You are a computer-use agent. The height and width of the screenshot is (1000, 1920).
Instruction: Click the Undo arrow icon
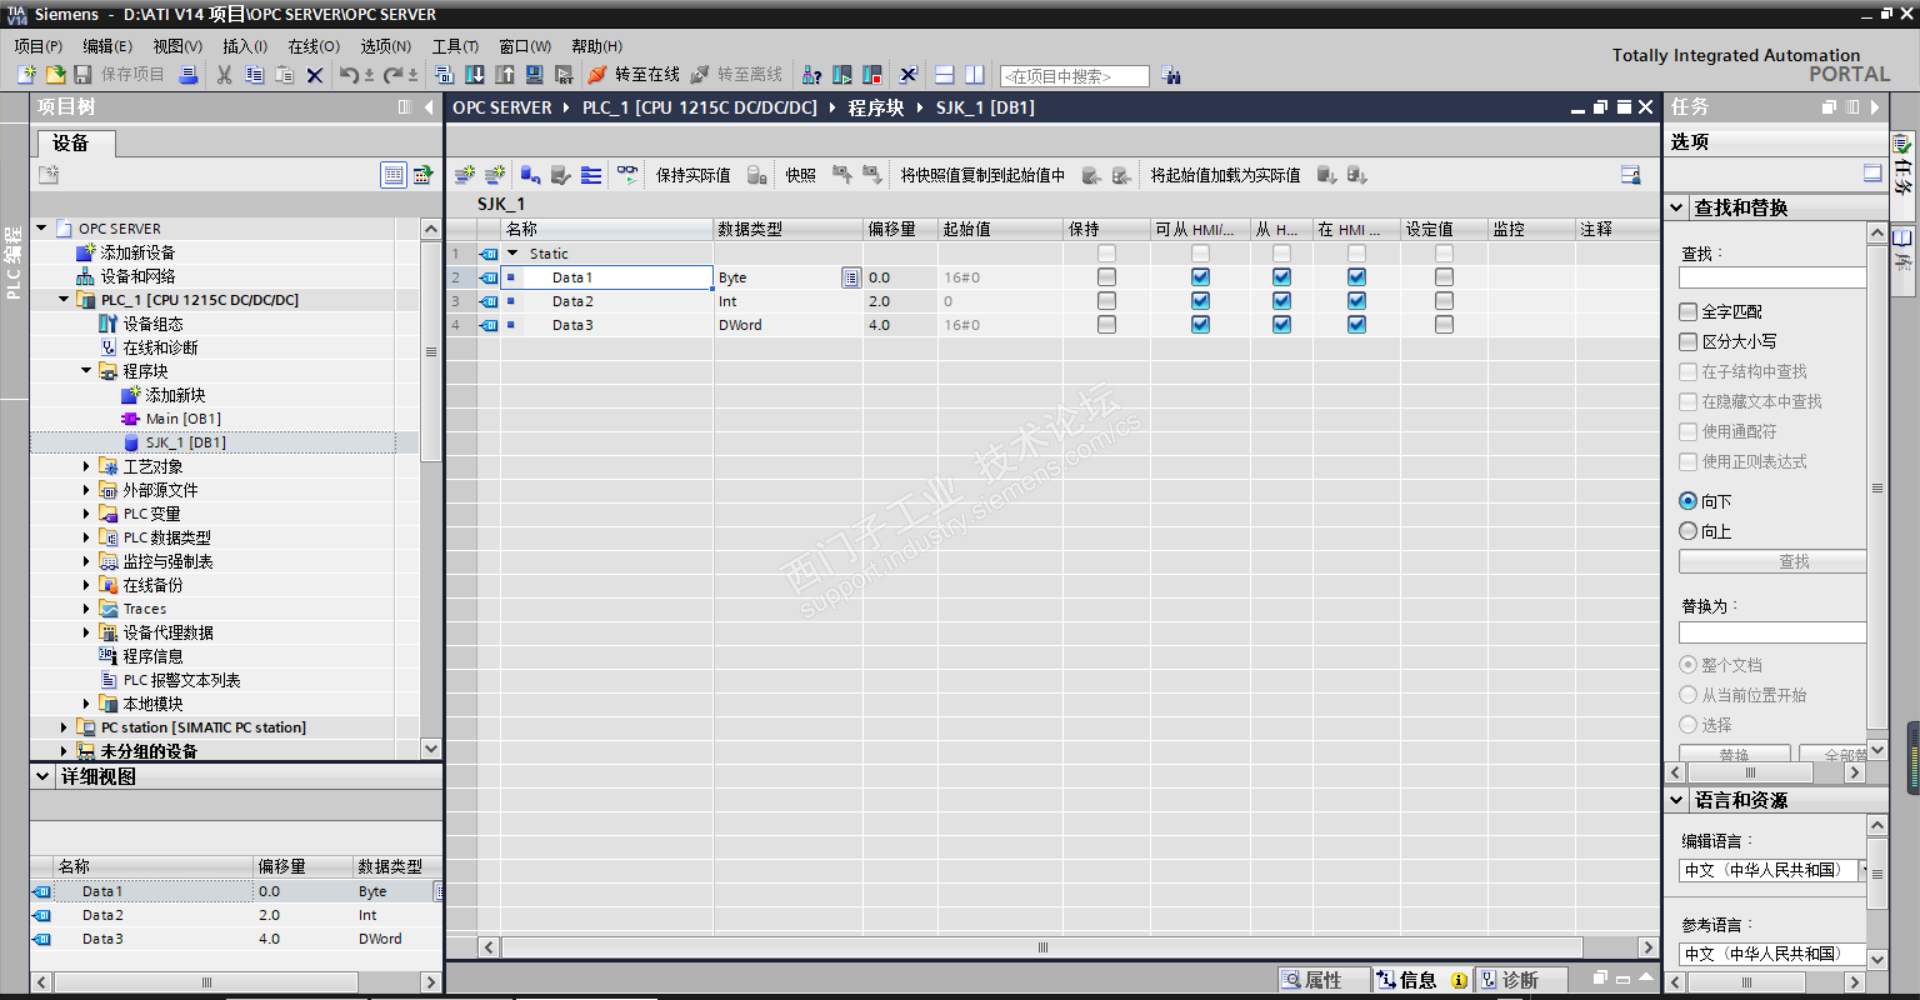coord(349,75)
